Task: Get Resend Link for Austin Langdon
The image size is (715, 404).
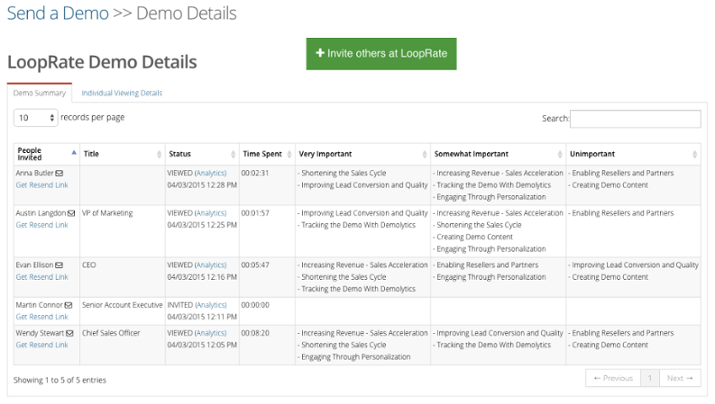Action: click(42, 225)
